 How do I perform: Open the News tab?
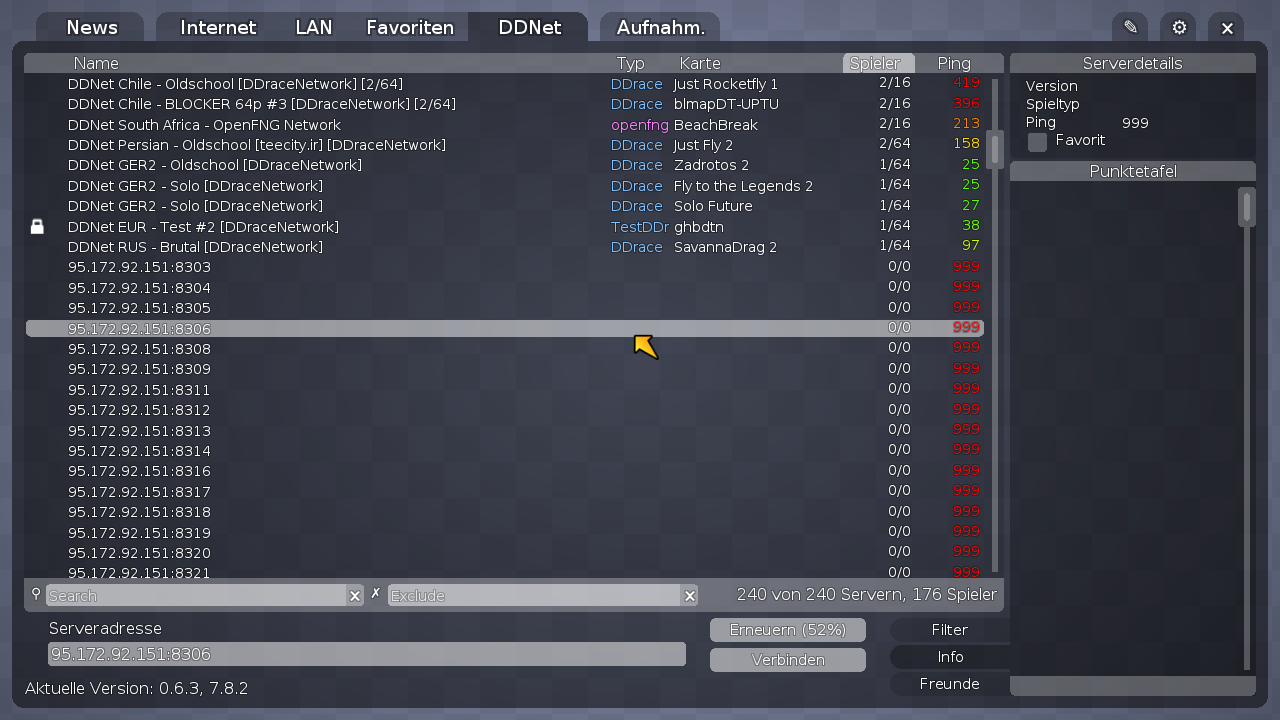(91, 27)
